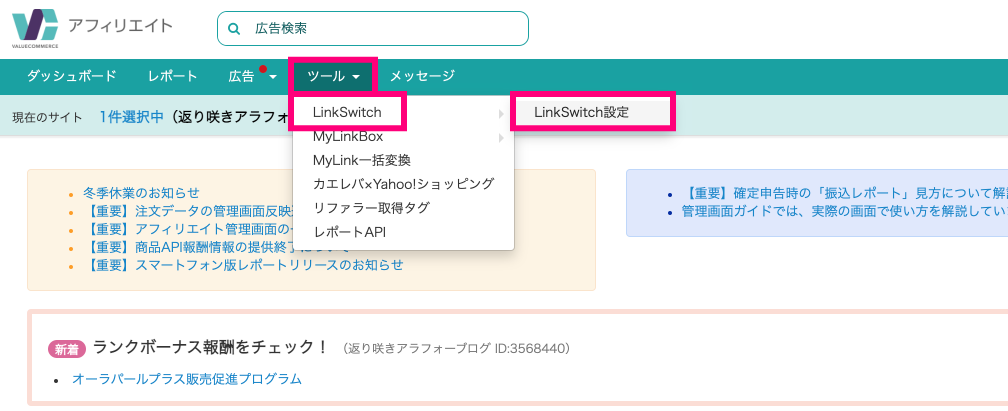
Task: Open the 冬季休業のお知らせ link
Action: pyautogui.click(x=141, y=192)
